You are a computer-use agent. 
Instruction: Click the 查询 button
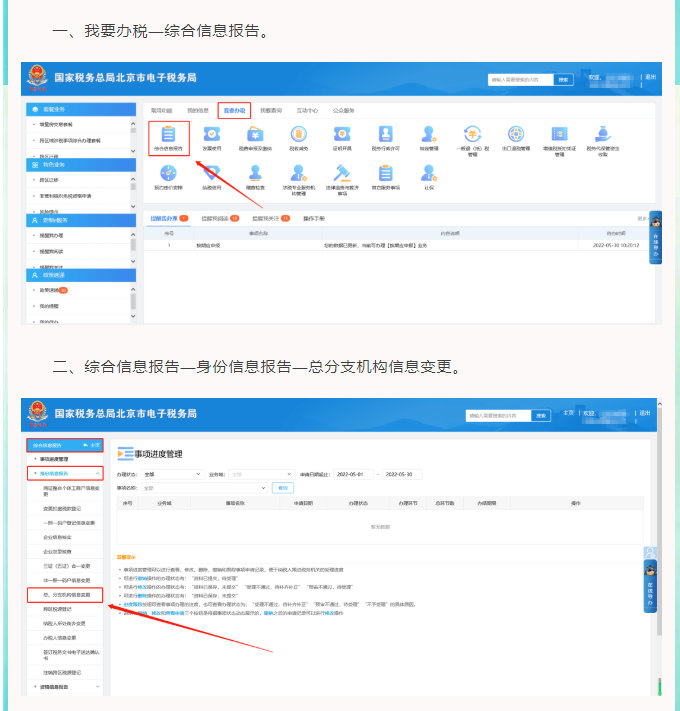click(283, 488)
